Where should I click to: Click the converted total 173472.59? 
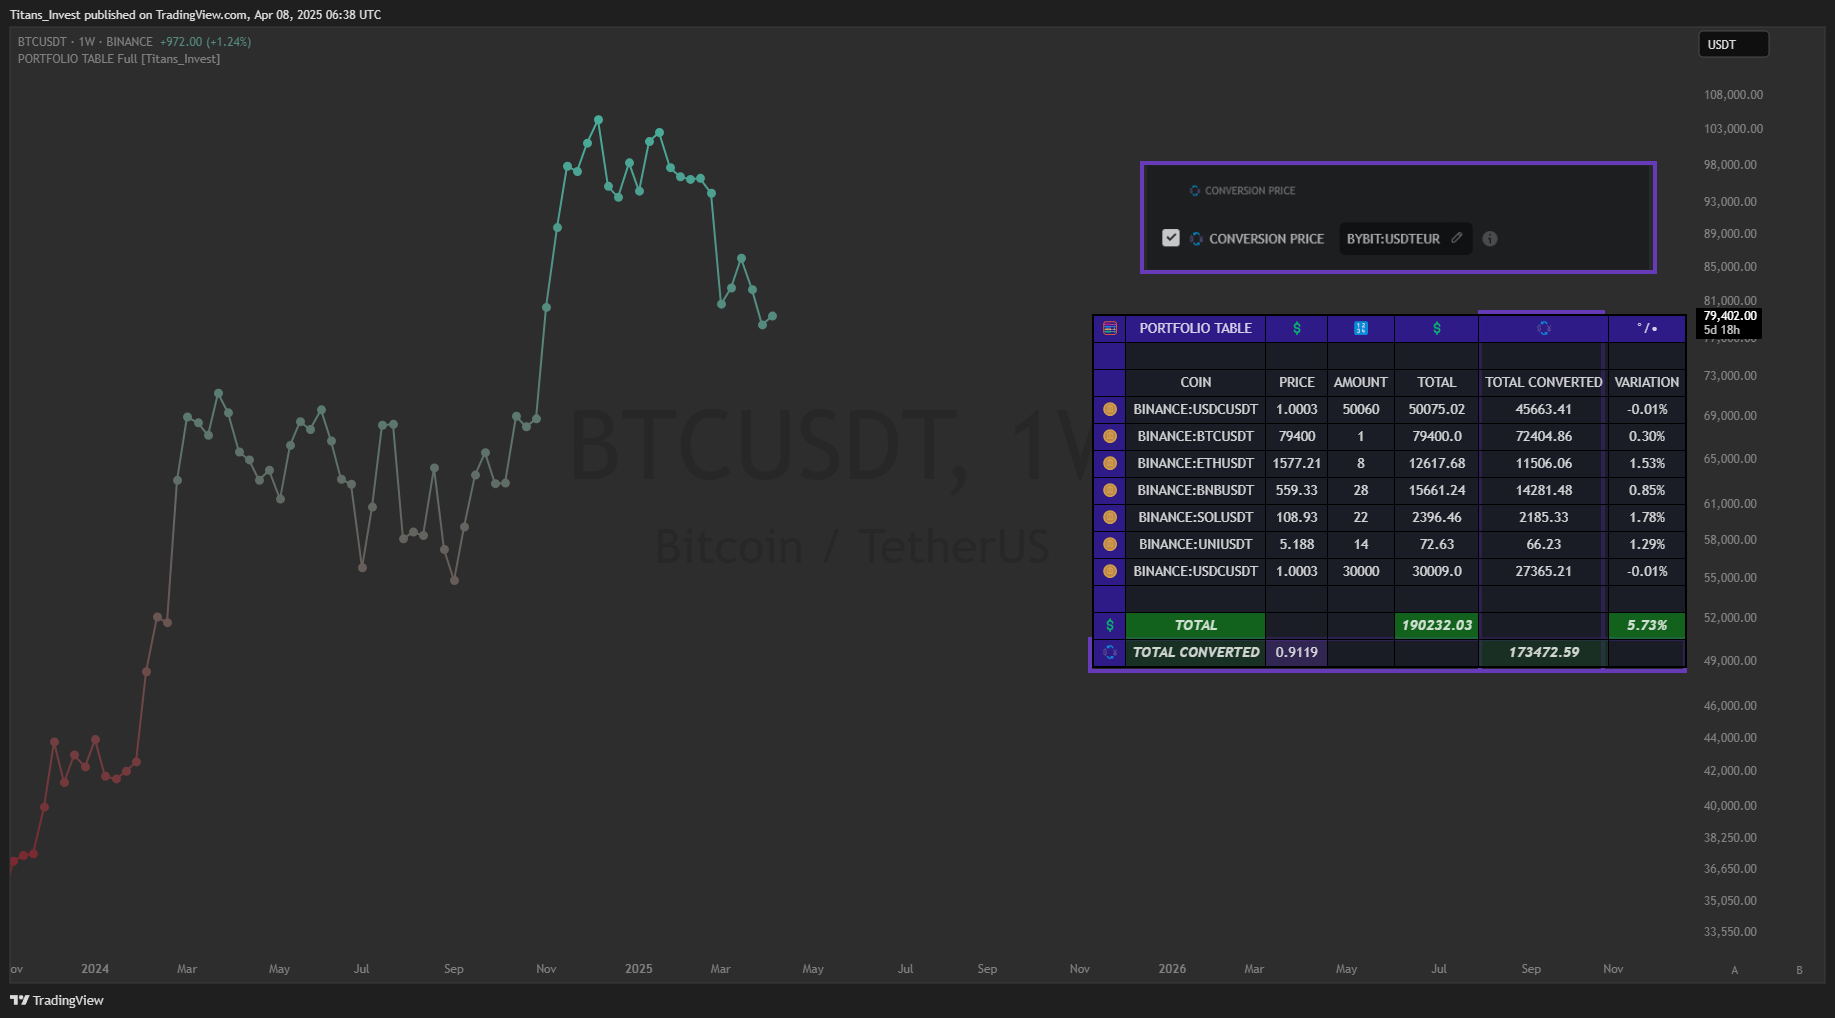(x=1544, y=652)
